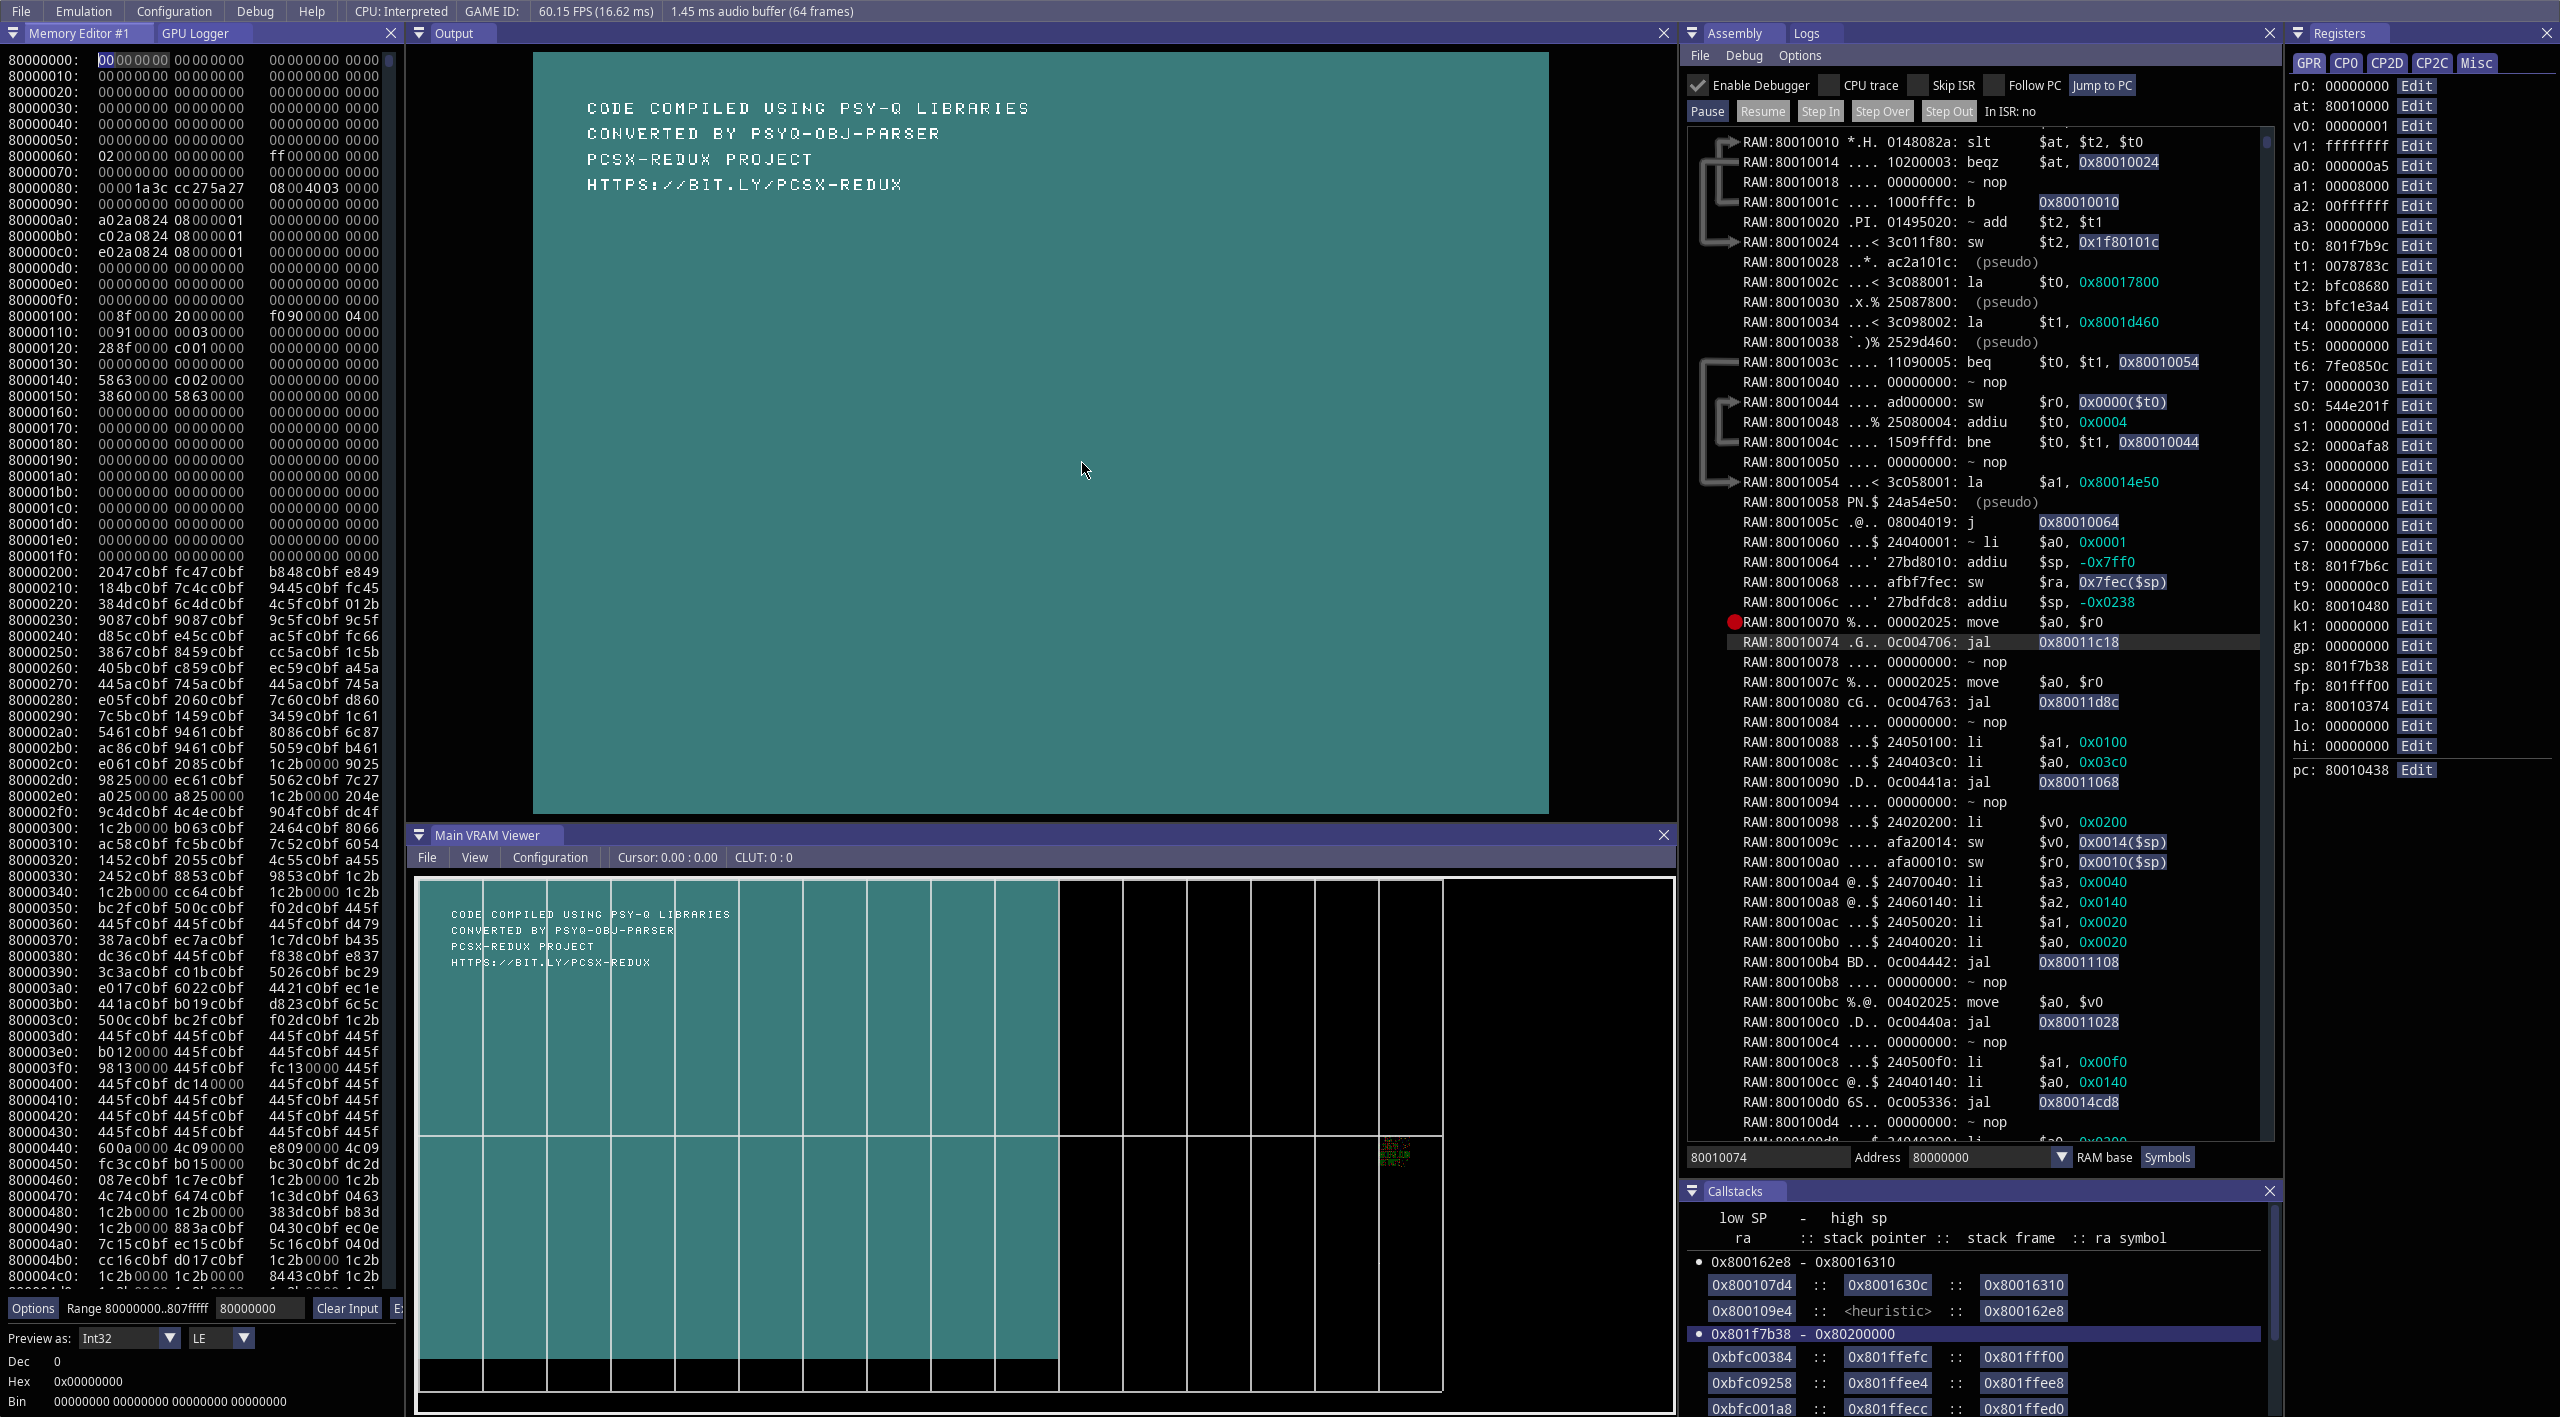Collapse the Main VRAM Viewer triangle

419,835
